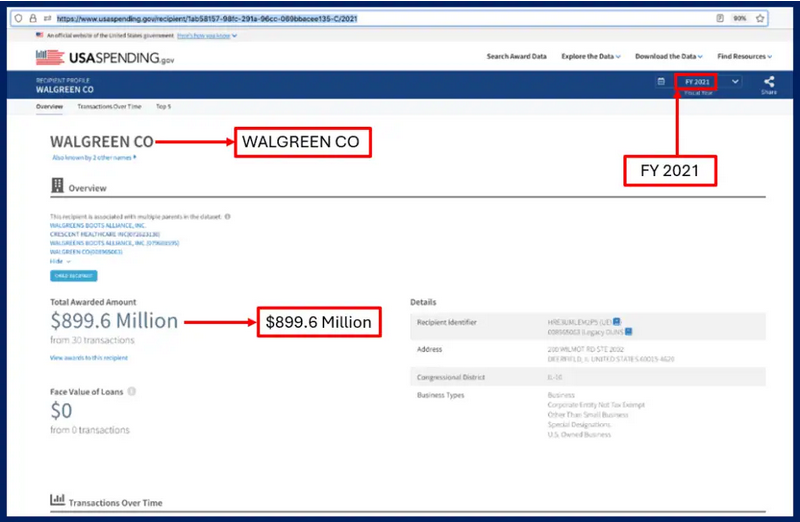Open Search Award Data in the navigation
The image size is (800, 522).
click(x=516, y=57)
